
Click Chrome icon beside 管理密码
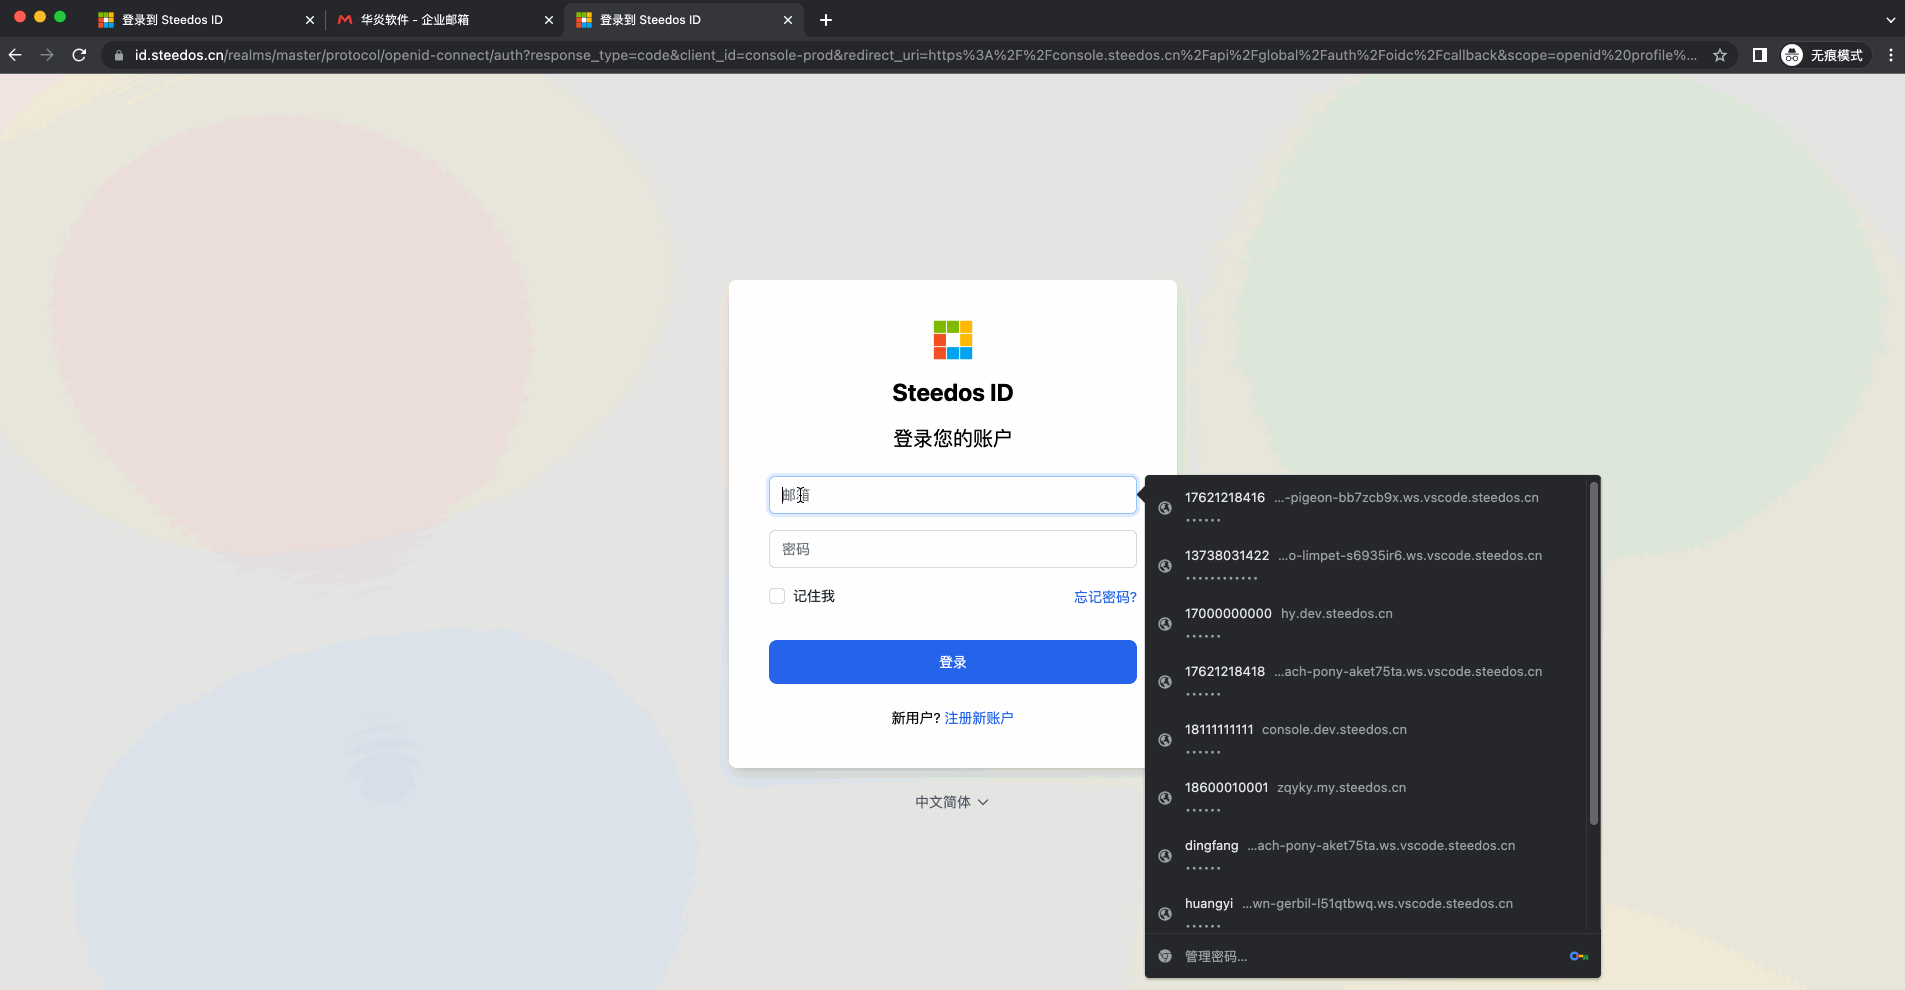1165,956
